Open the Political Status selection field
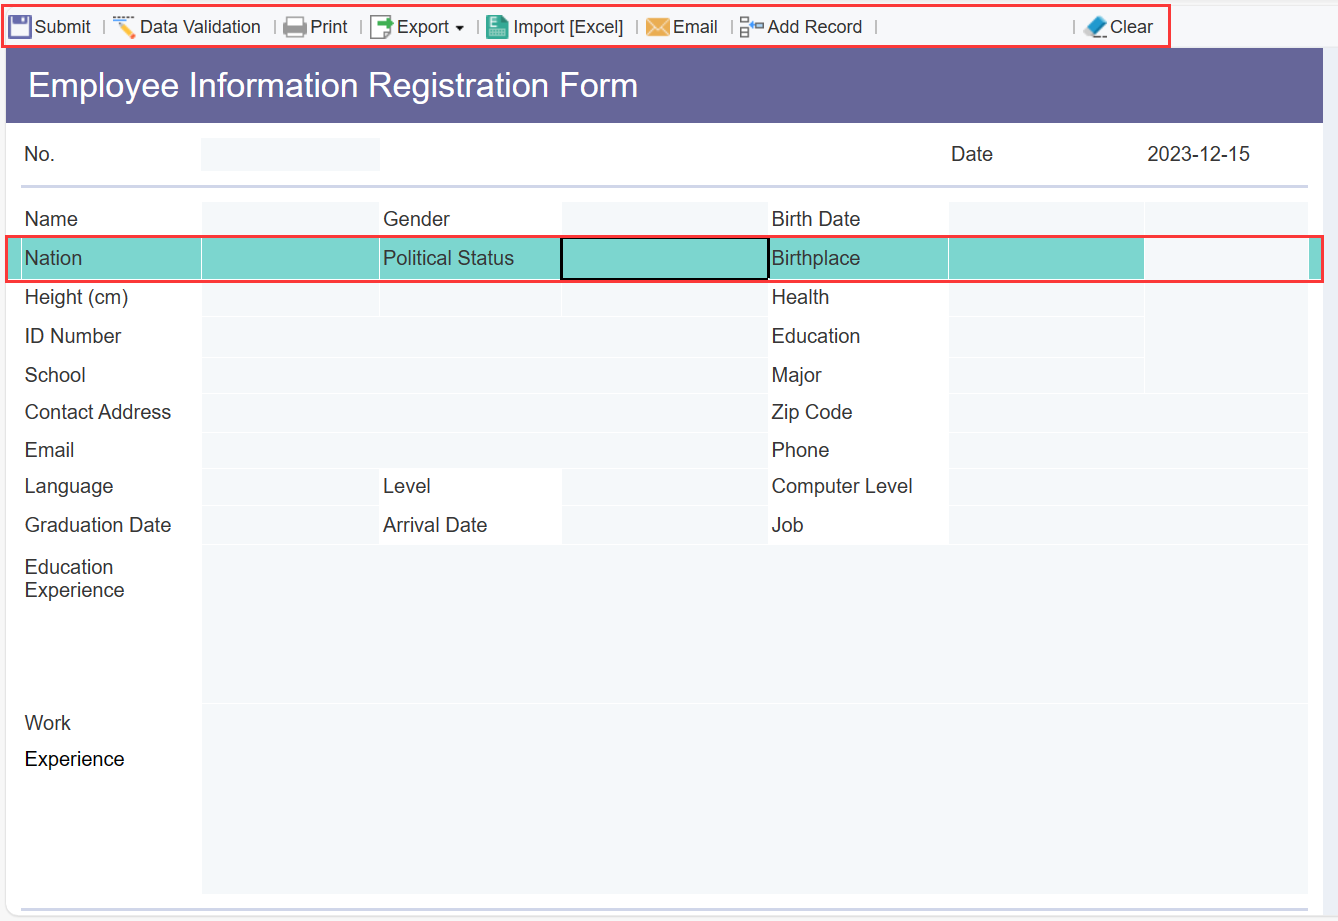Screen dimensions: 1338x921 pos(664,258)
